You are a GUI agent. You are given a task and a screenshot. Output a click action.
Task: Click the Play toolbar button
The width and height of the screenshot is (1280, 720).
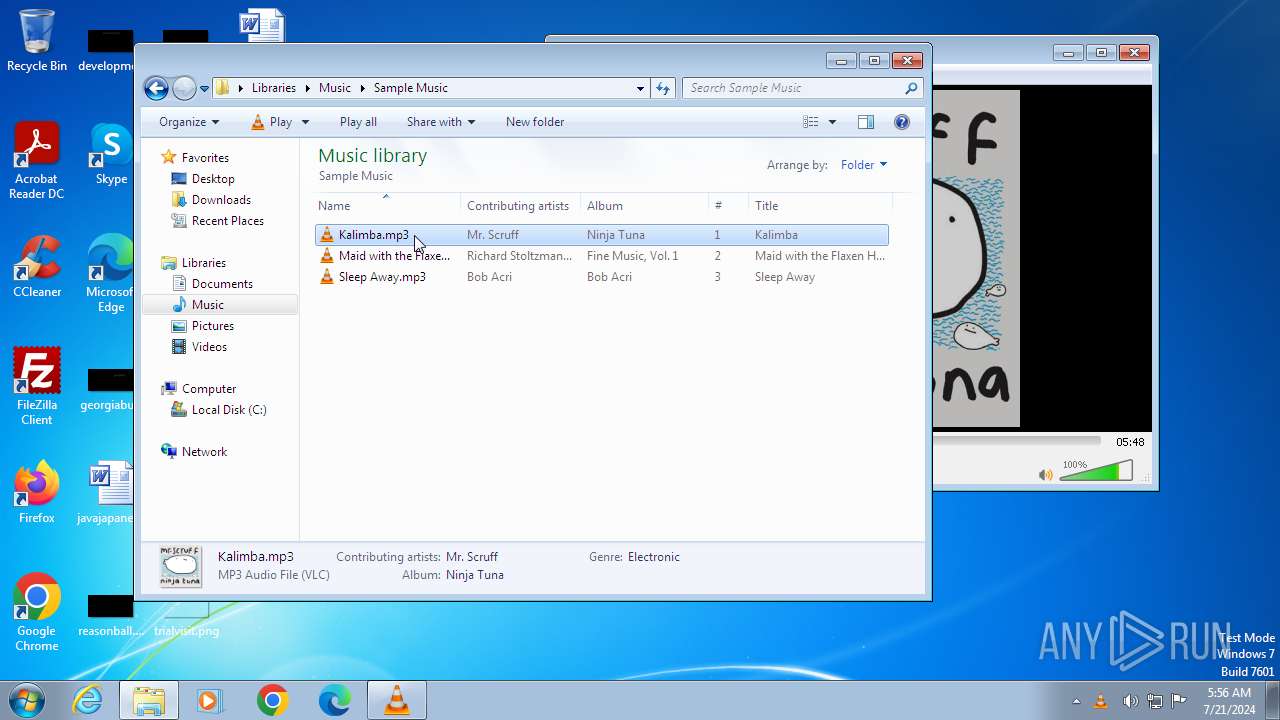(271, 122)
